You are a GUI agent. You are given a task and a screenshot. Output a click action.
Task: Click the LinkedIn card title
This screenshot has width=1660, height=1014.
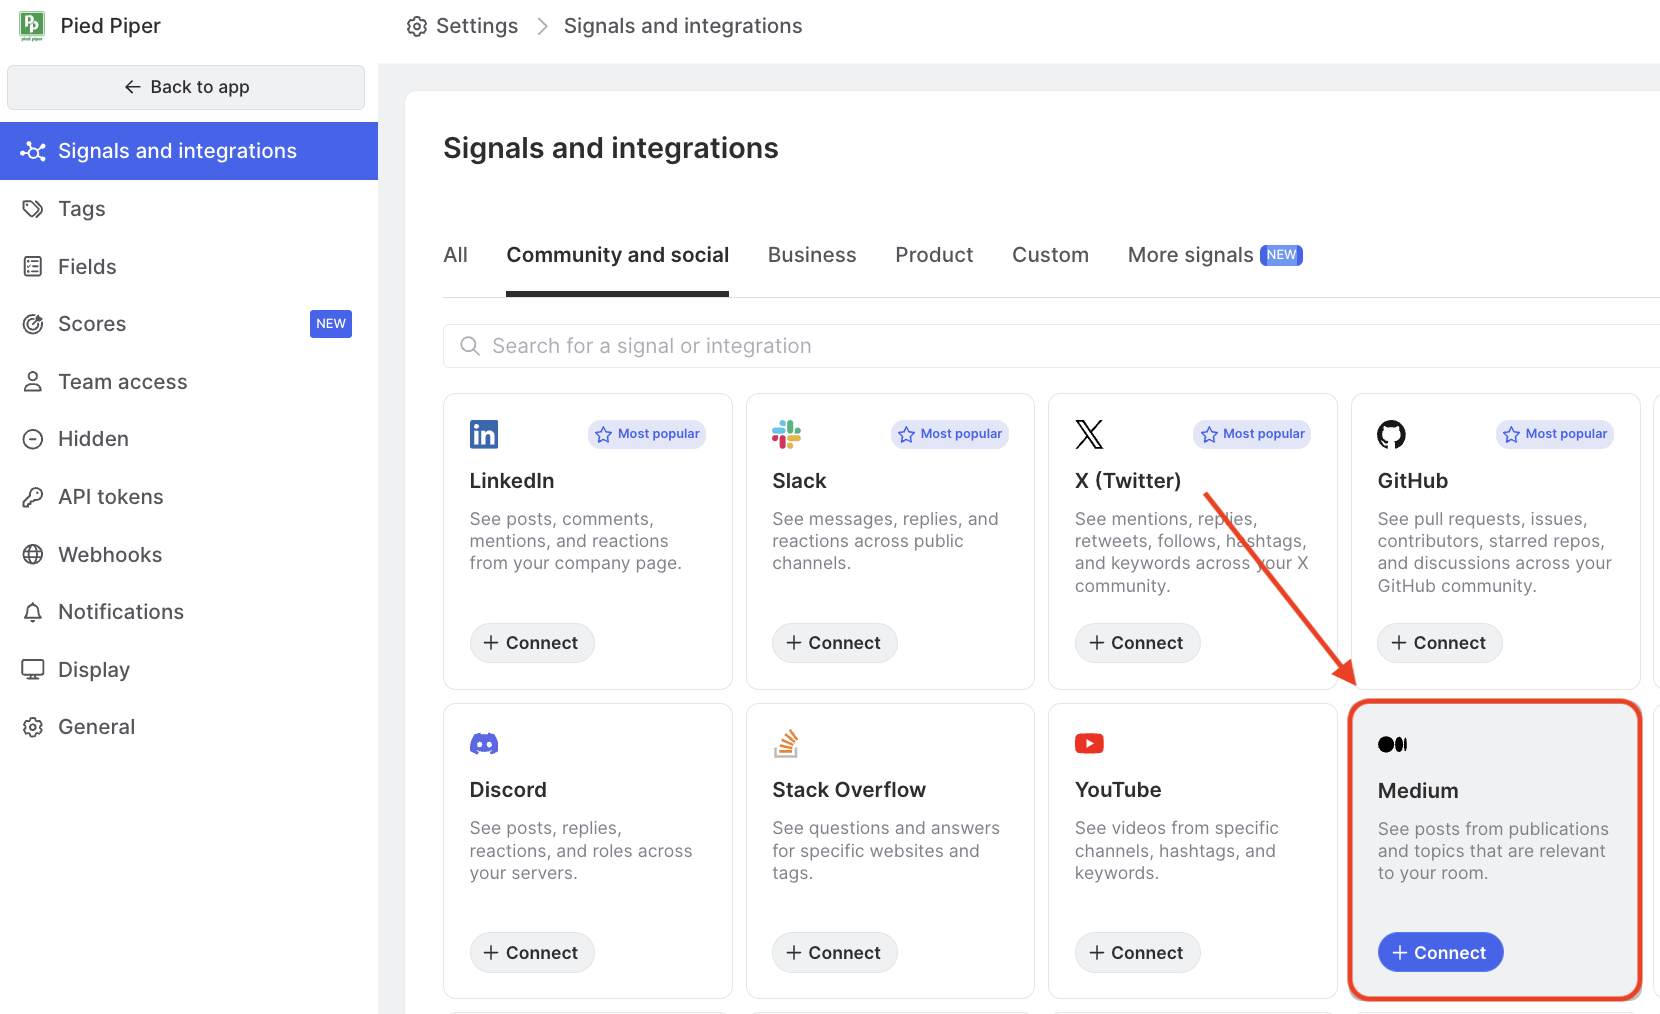tap(512, 481)
